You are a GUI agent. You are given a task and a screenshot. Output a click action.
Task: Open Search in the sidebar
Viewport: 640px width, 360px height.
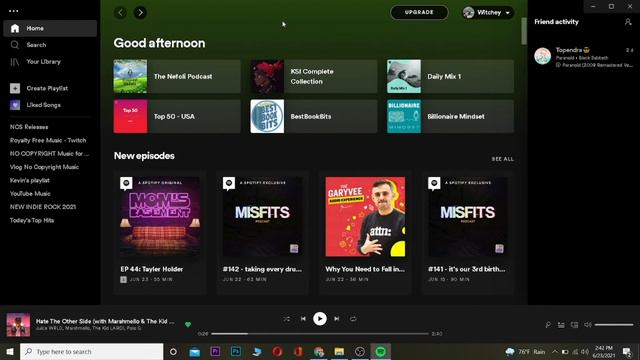(x=36, y=45)
